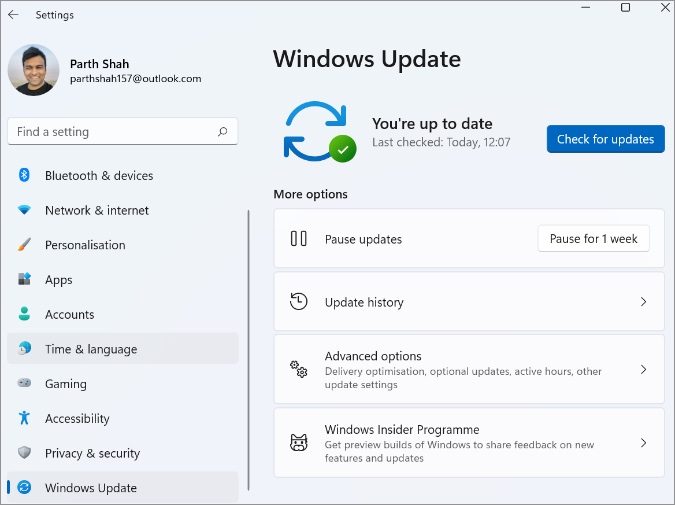Open Time & language settings
The height and width of the screenshot is (505, 675).
(x=123, y=349)
